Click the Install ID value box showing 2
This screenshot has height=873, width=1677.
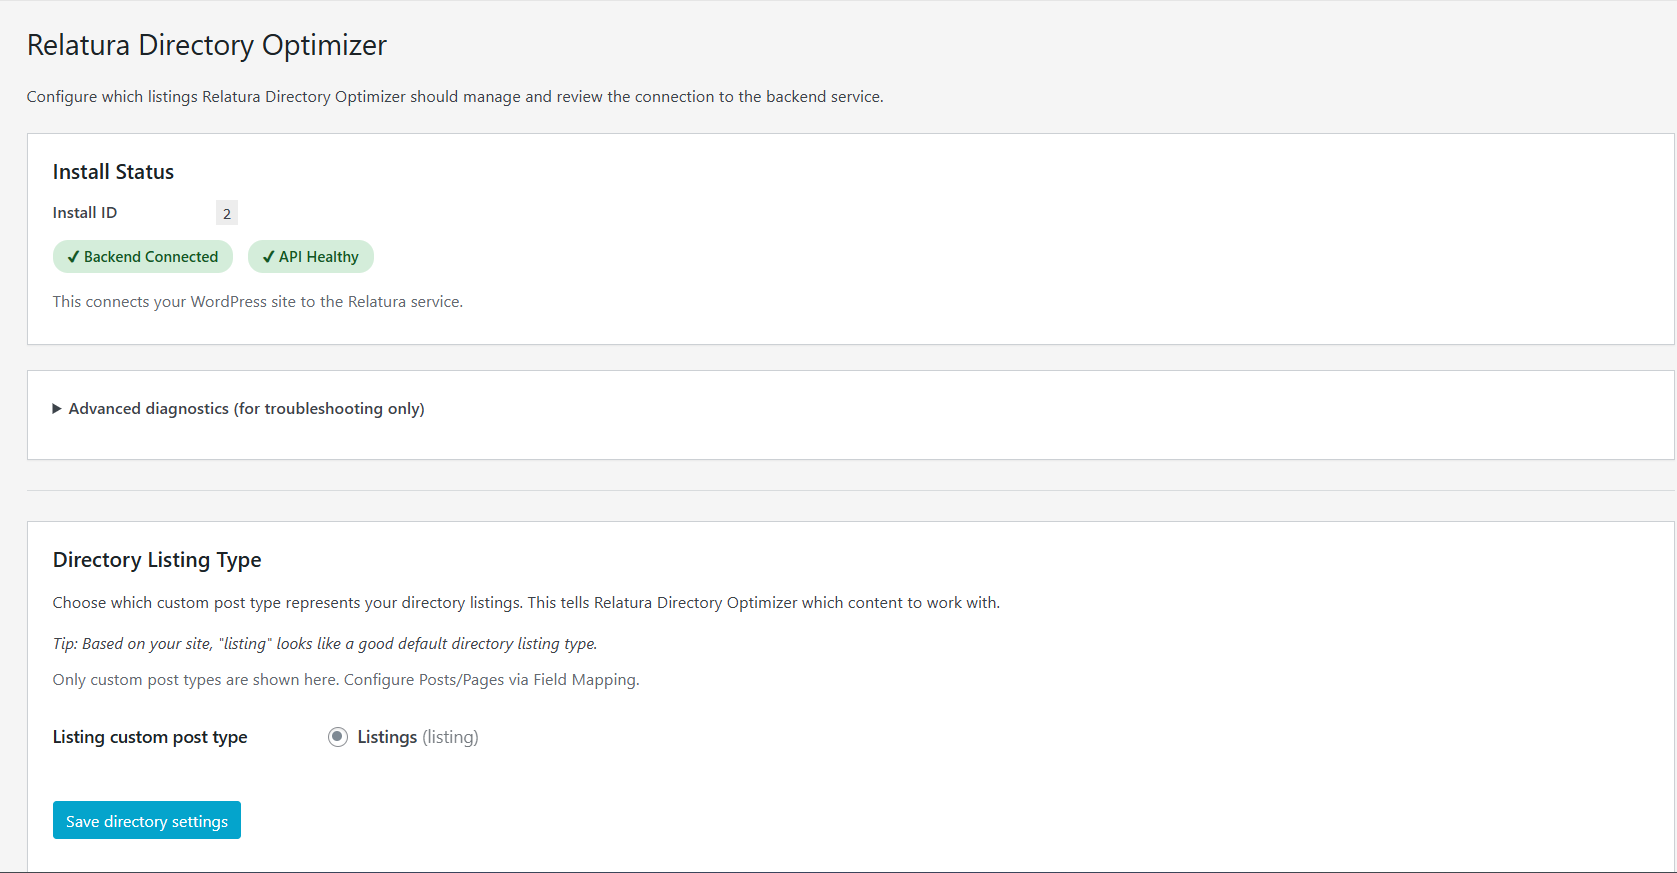pyautogui.click(x=227, y=213)
